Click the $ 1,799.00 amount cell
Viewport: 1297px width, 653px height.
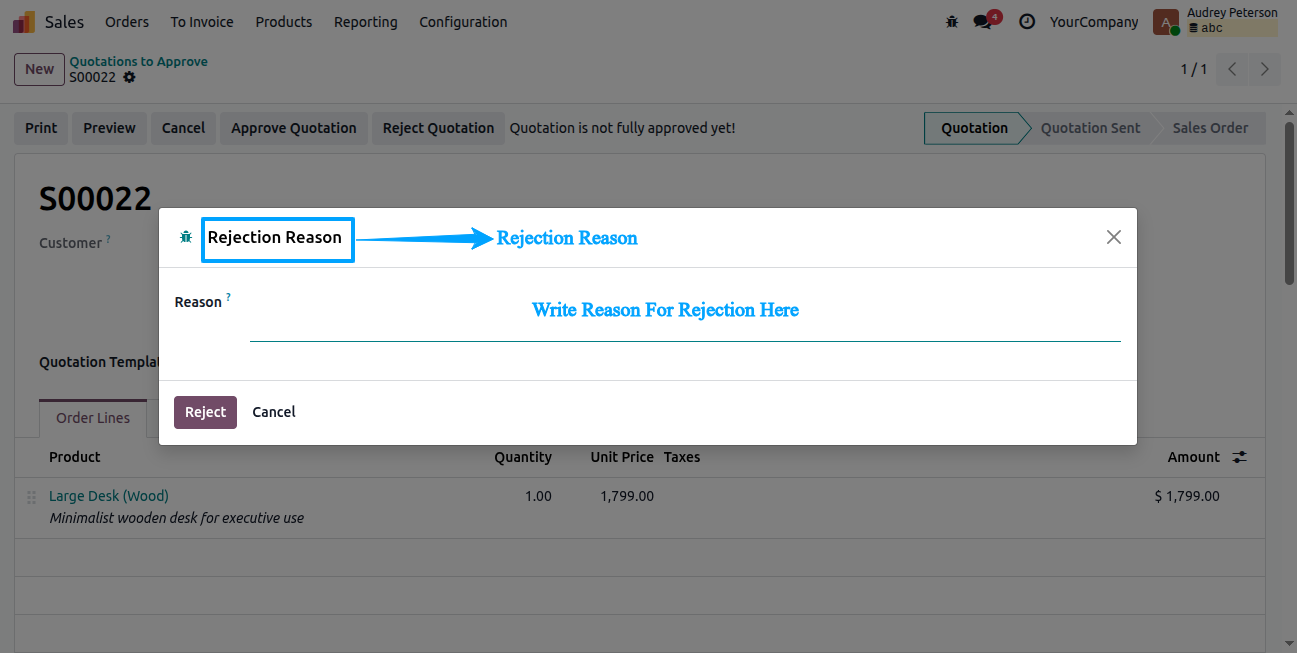pos(1187,496)
